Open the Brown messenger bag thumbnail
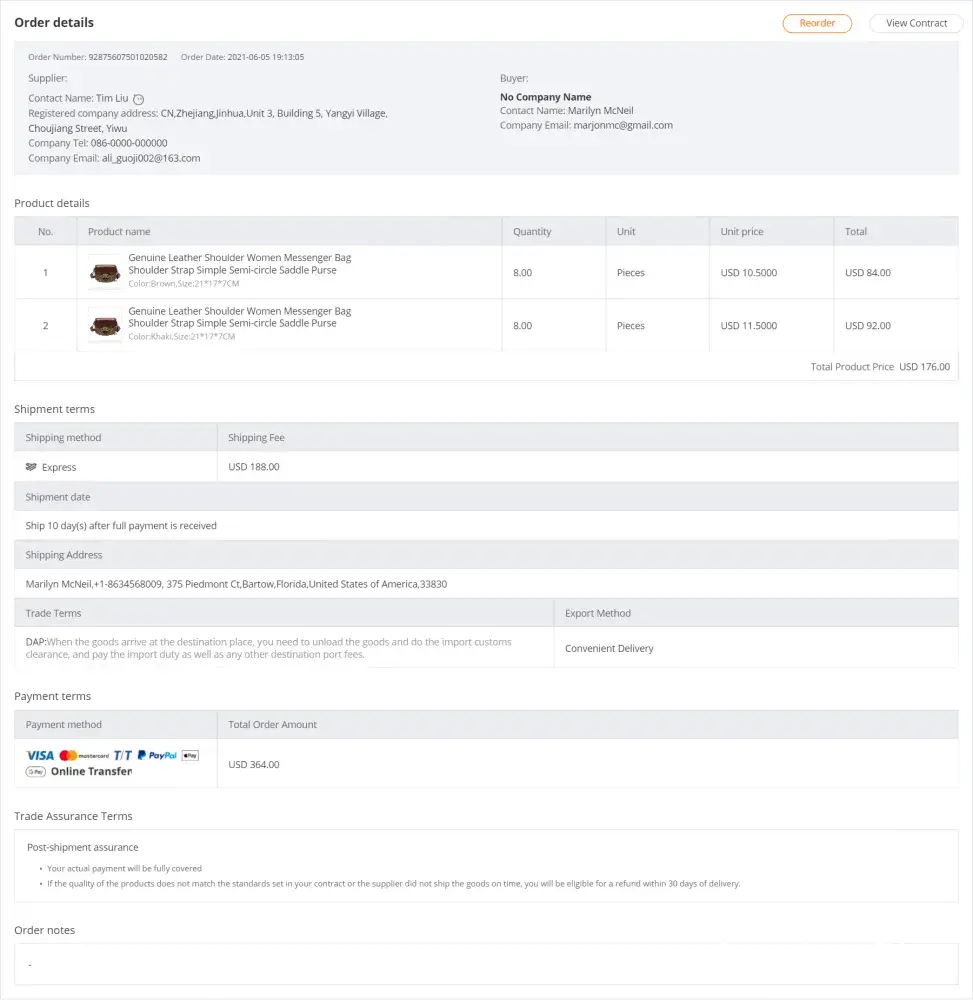Screen dimensions: 973x1000 tap(105, 272)
